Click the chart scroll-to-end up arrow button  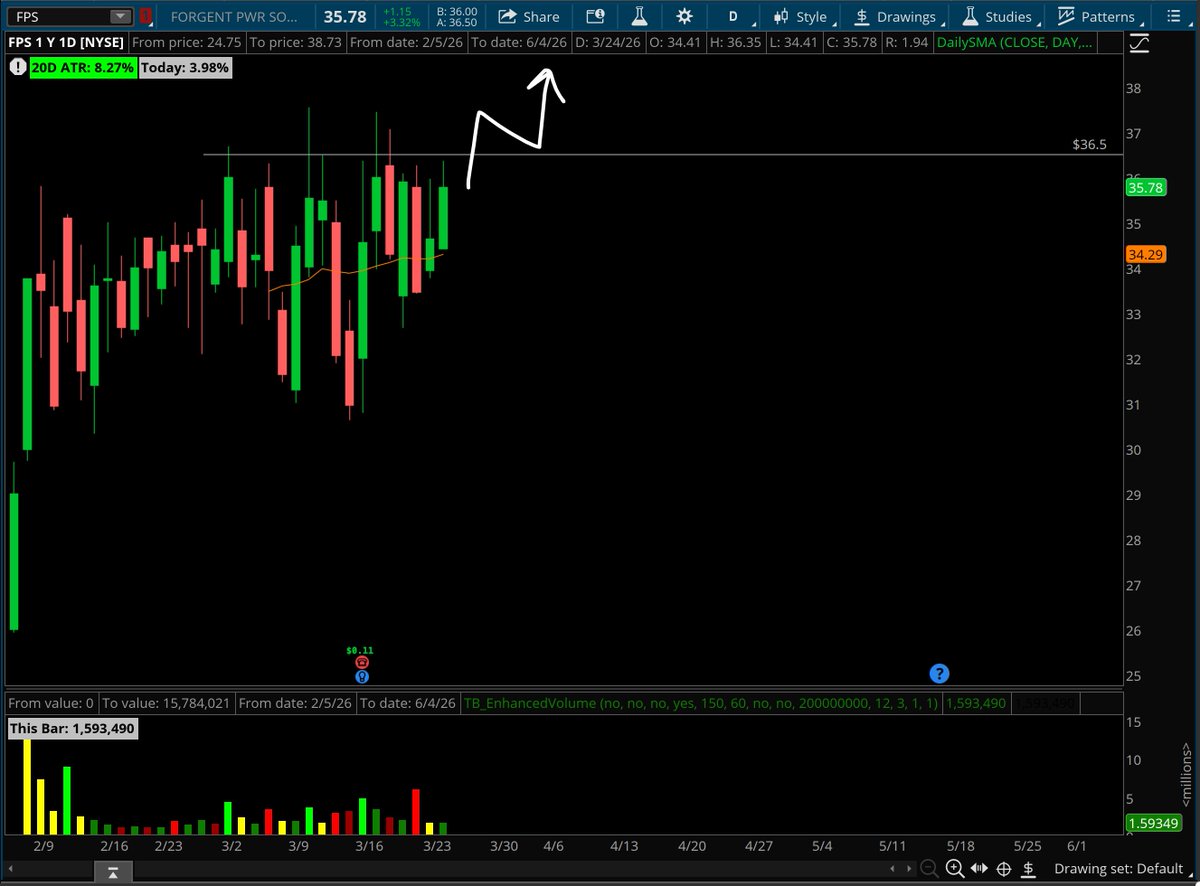coord(114,873)
